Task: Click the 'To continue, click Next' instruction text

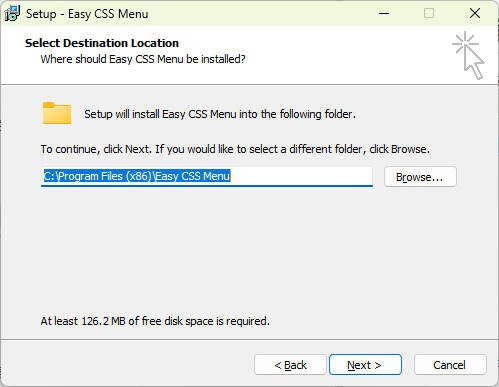Action: pyautogui.click(x=235, y=149)
